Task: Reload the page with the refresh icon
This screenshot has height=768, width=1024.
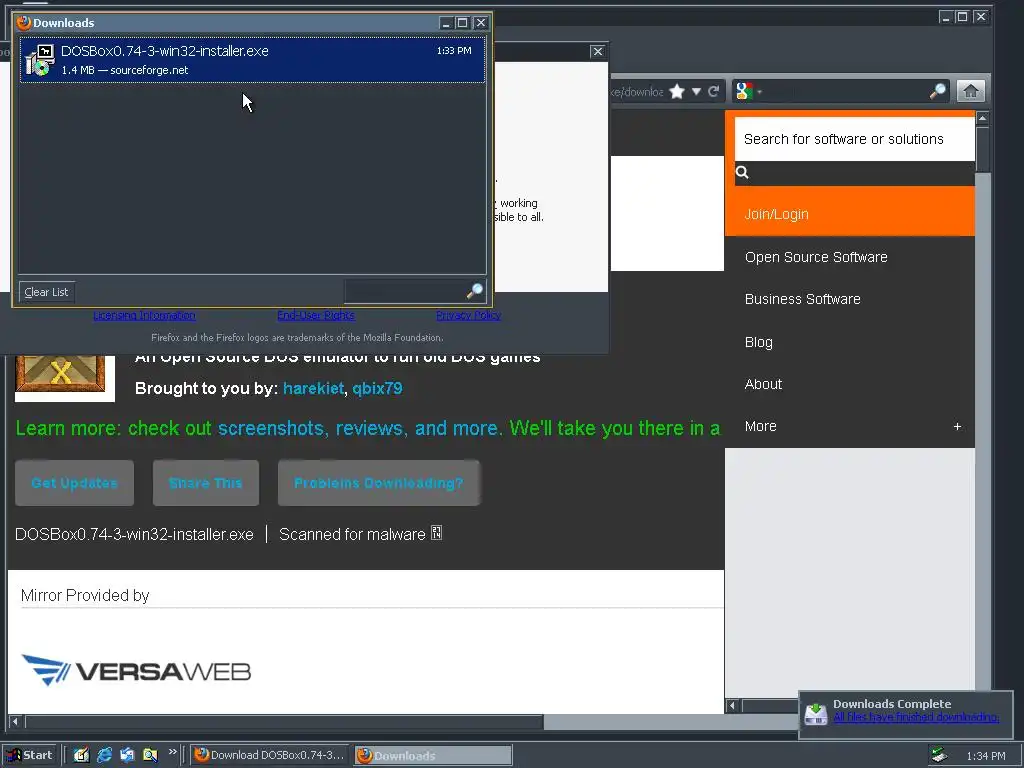Action: pos(714,91)
